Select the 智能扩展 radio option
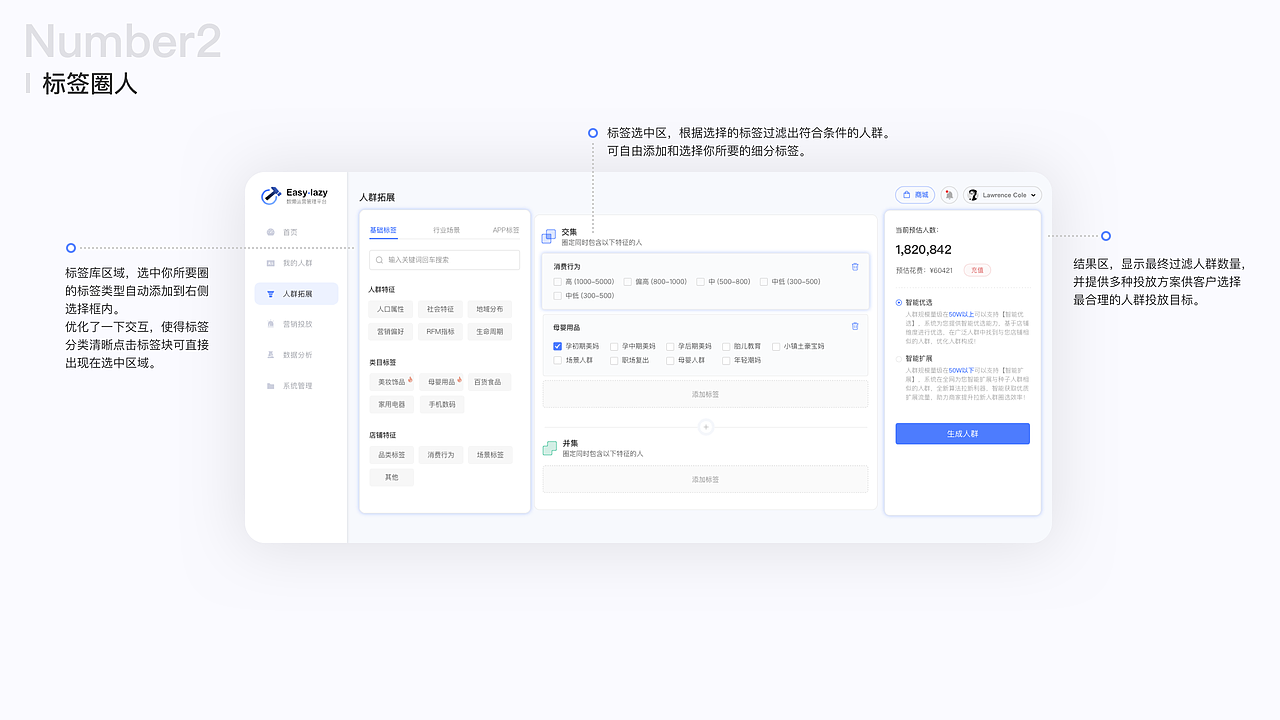Image resolution: width=1280 pixels, height=720 pixels. click(x=897, y=359)
